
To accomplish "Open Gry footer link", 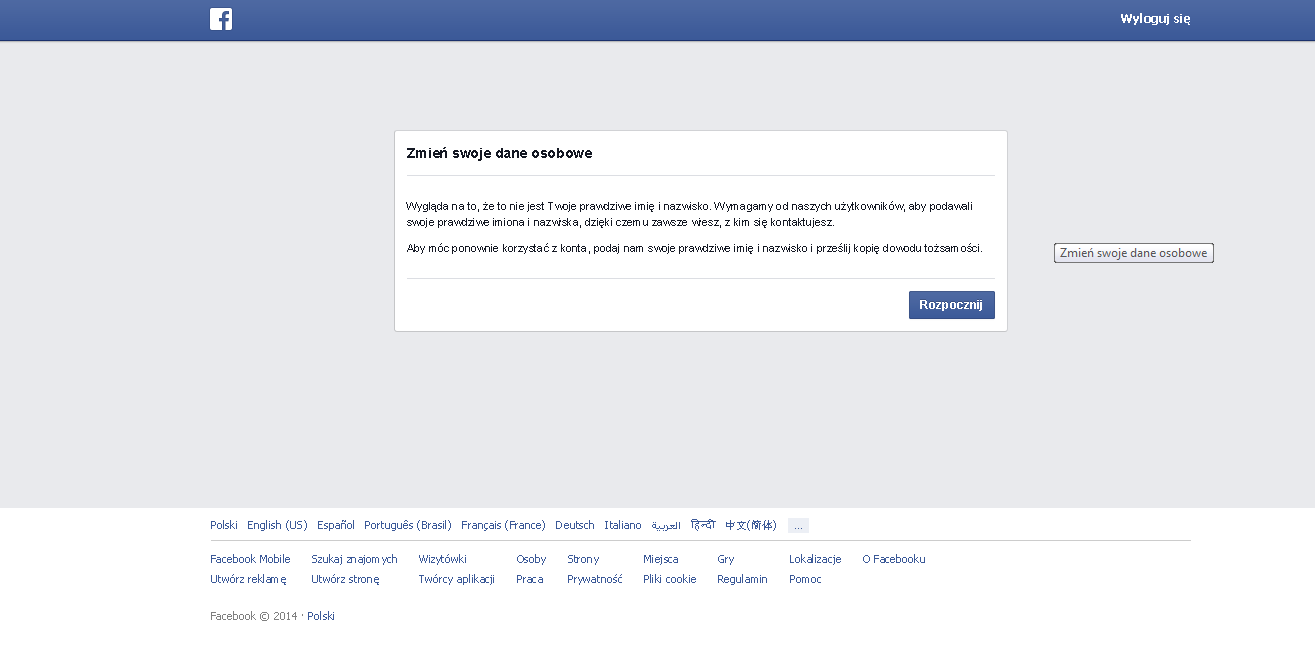I will (x=726, y=559).
